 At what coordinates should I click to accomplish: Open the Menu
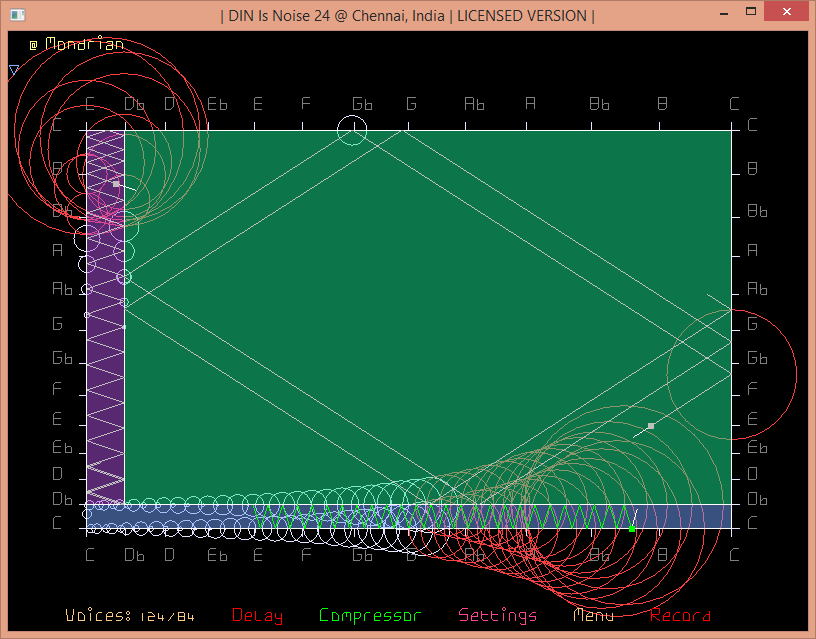pos(593,616)
